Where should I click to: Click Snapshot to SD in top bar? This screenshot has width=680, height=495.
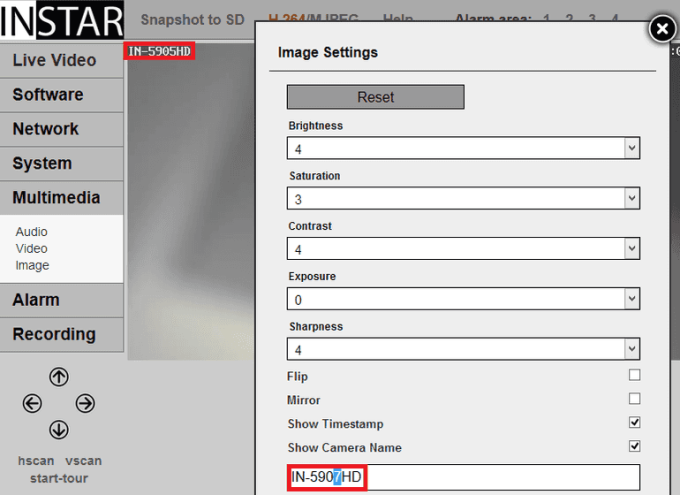point(193,20)
